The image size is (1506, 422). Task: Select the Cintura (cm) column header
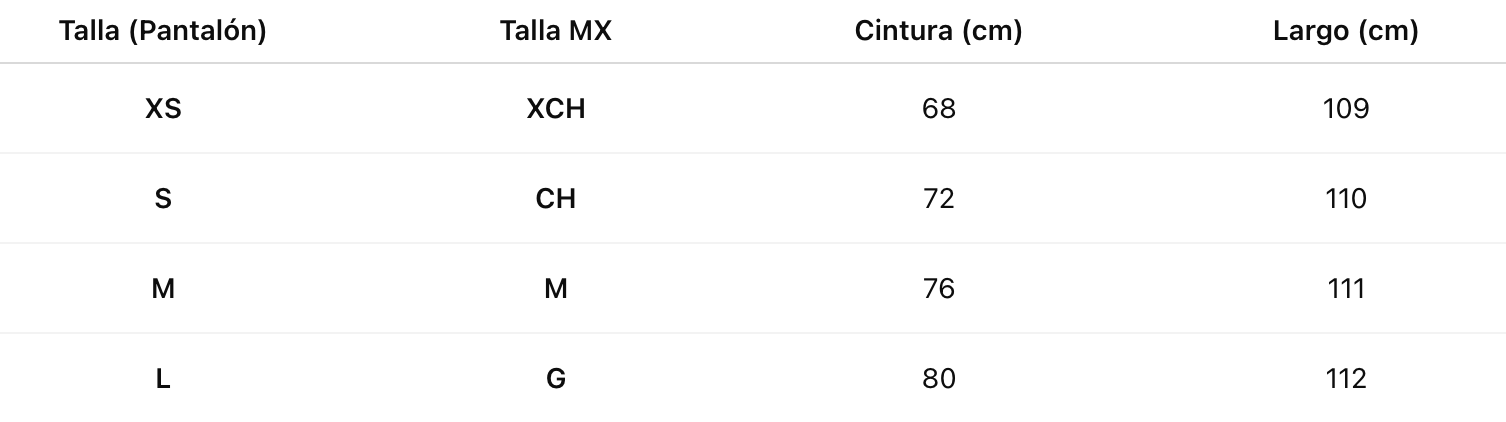938,31
